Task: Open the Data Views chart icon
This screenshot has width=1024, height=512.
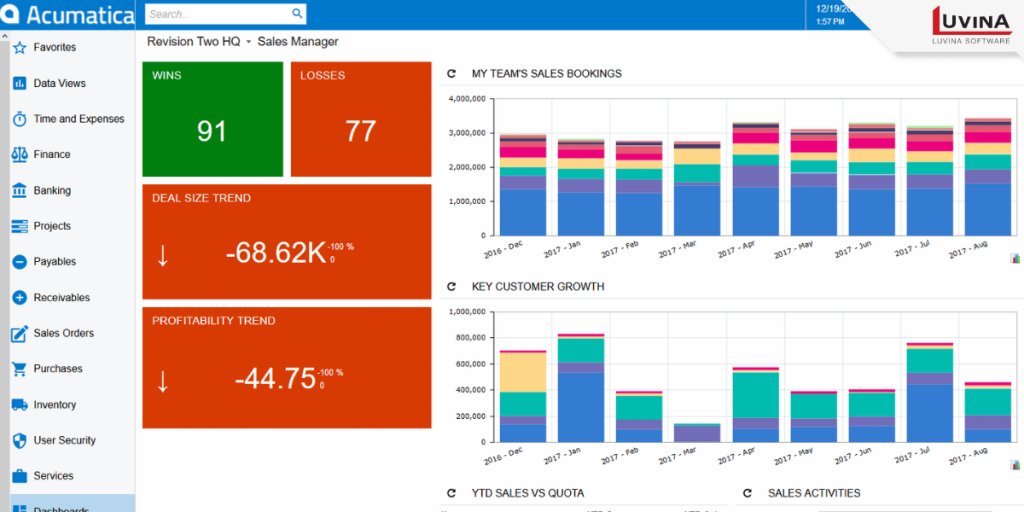Action: click(19, 83)
